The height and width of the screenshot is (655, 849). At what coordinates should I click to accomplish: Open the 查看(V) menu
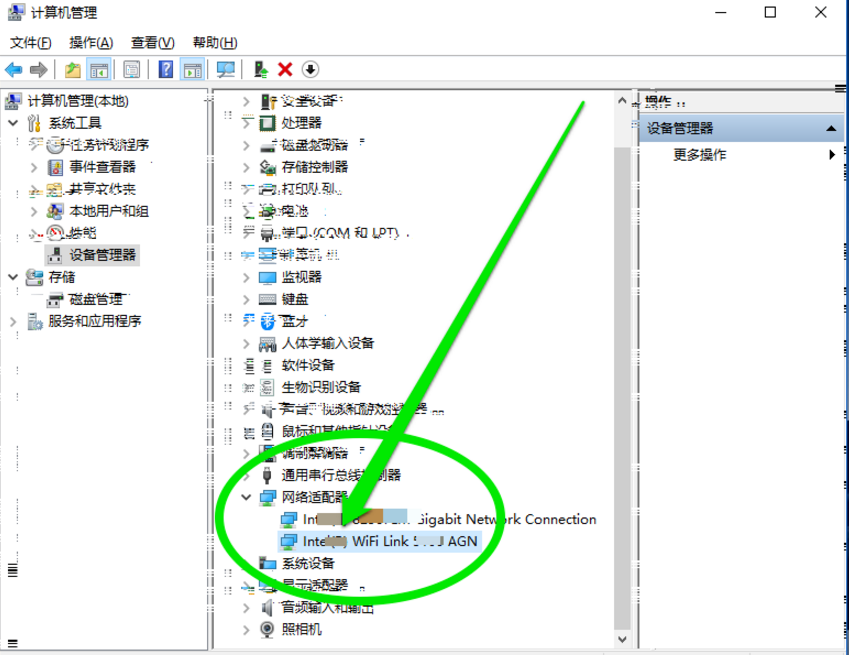153,42
